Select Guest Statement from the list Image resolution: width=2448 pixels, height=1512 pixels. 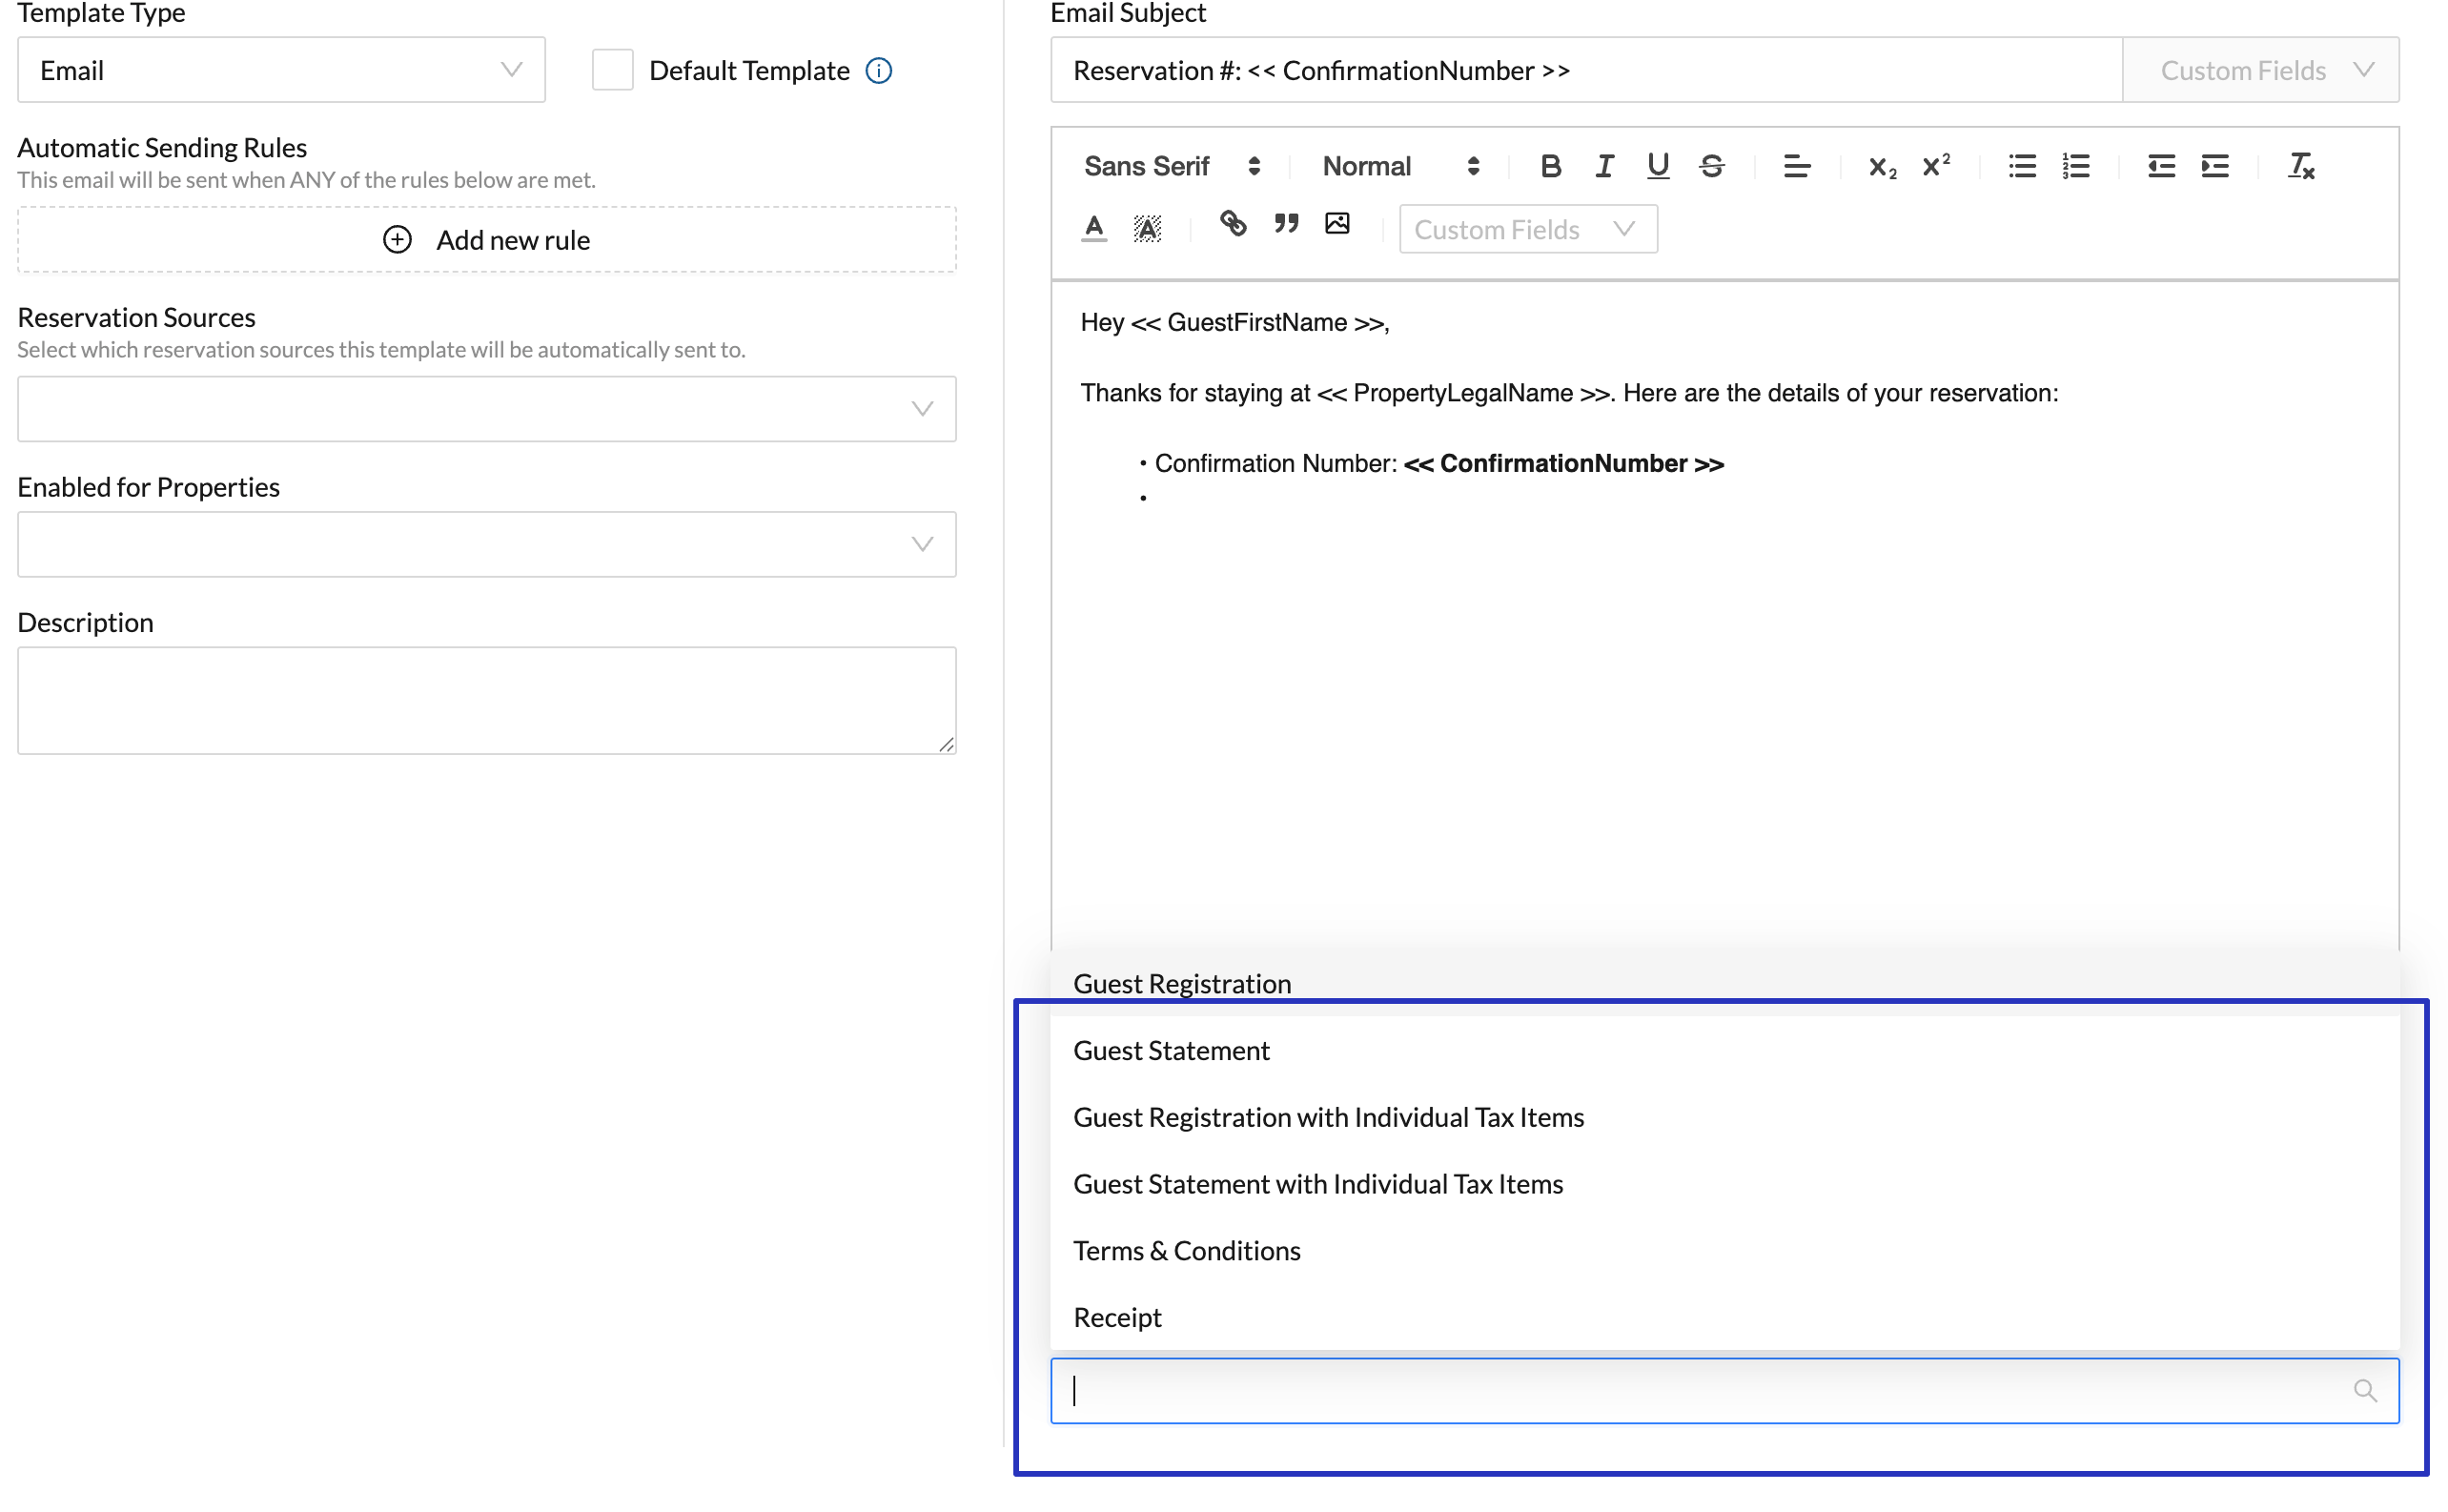(1171, 1050)
